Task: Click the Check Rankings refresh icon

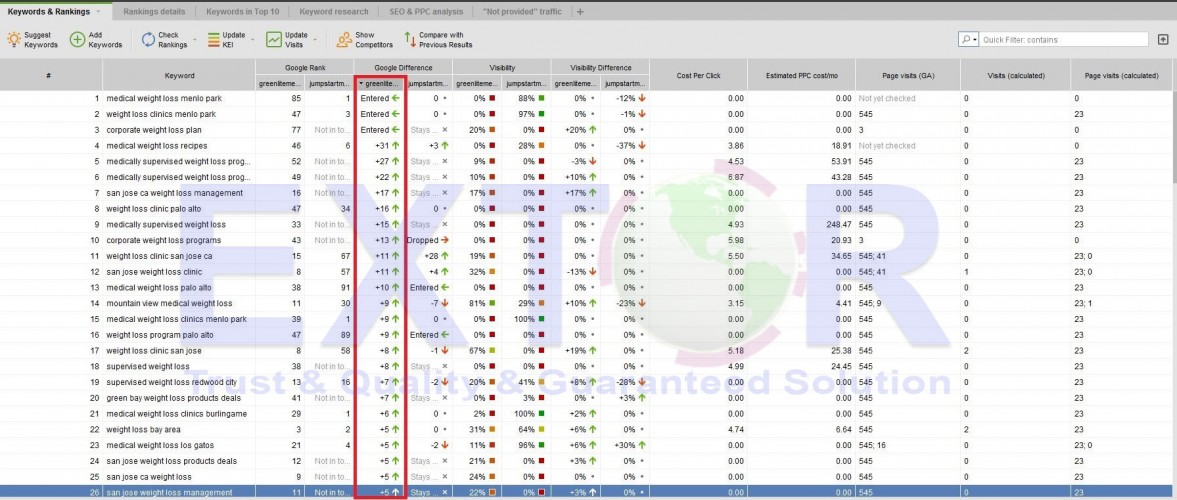Action: pyautogui.click(x=147, y=39)
